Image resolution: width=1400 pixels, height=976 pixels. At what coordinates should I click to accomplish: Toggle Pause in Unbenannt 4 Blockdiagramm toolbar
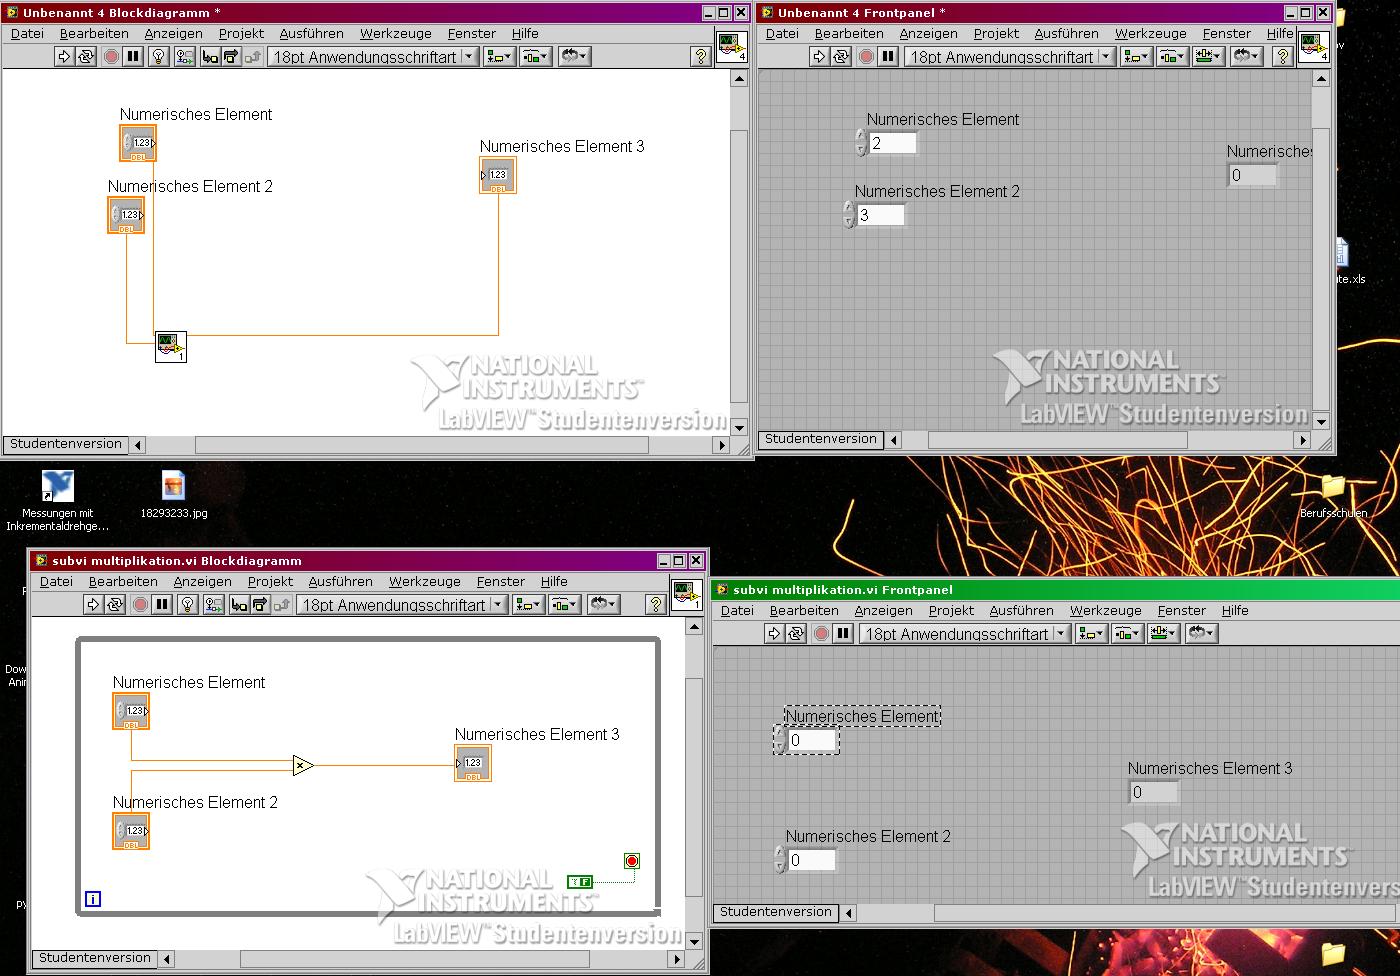click(133, 57)
